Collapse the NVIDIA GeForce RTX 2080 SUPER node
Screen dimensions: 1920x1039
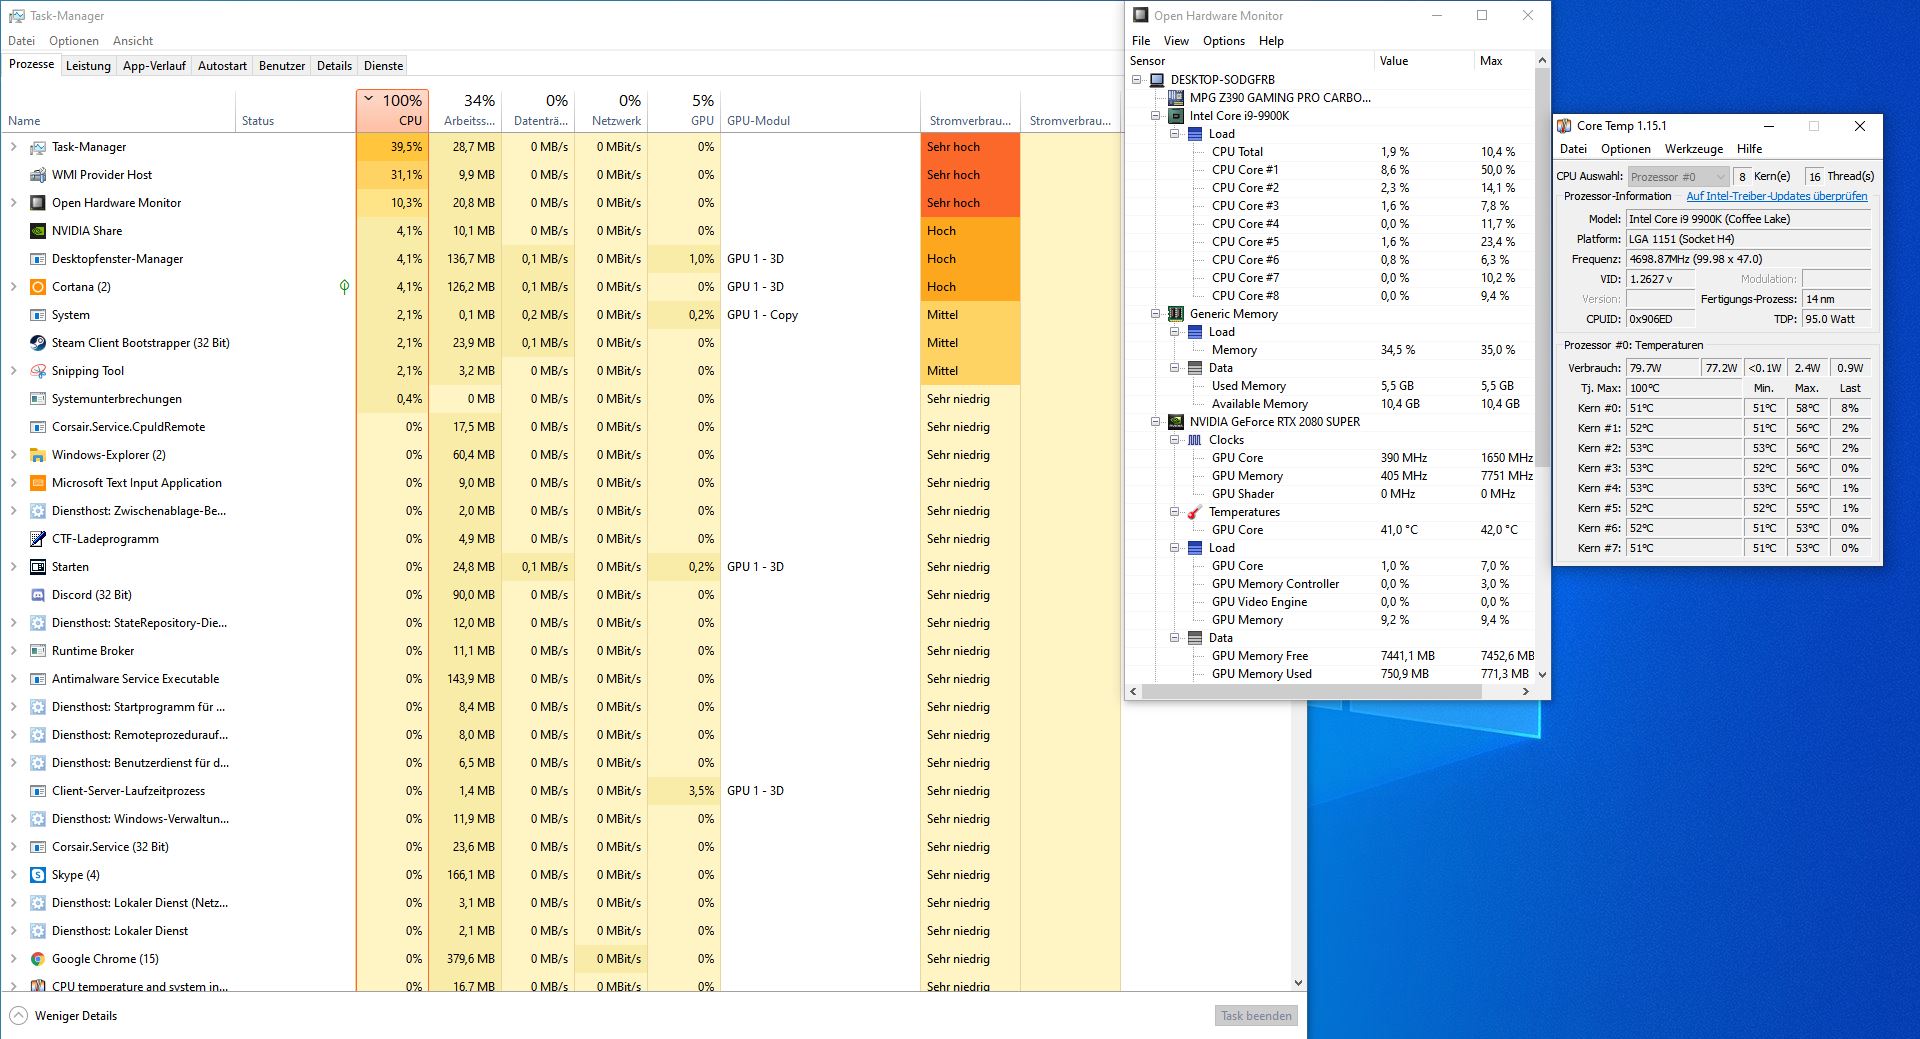pyautogui.click(x=1156, y=422)
